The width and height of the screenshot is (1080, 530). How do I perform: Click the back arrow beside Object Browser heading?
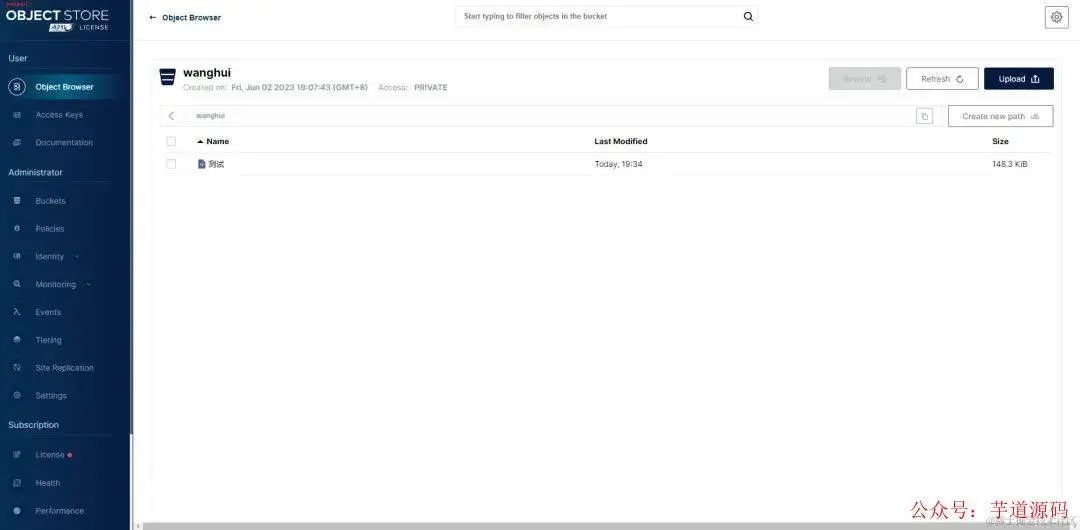(x=153, y=17)
